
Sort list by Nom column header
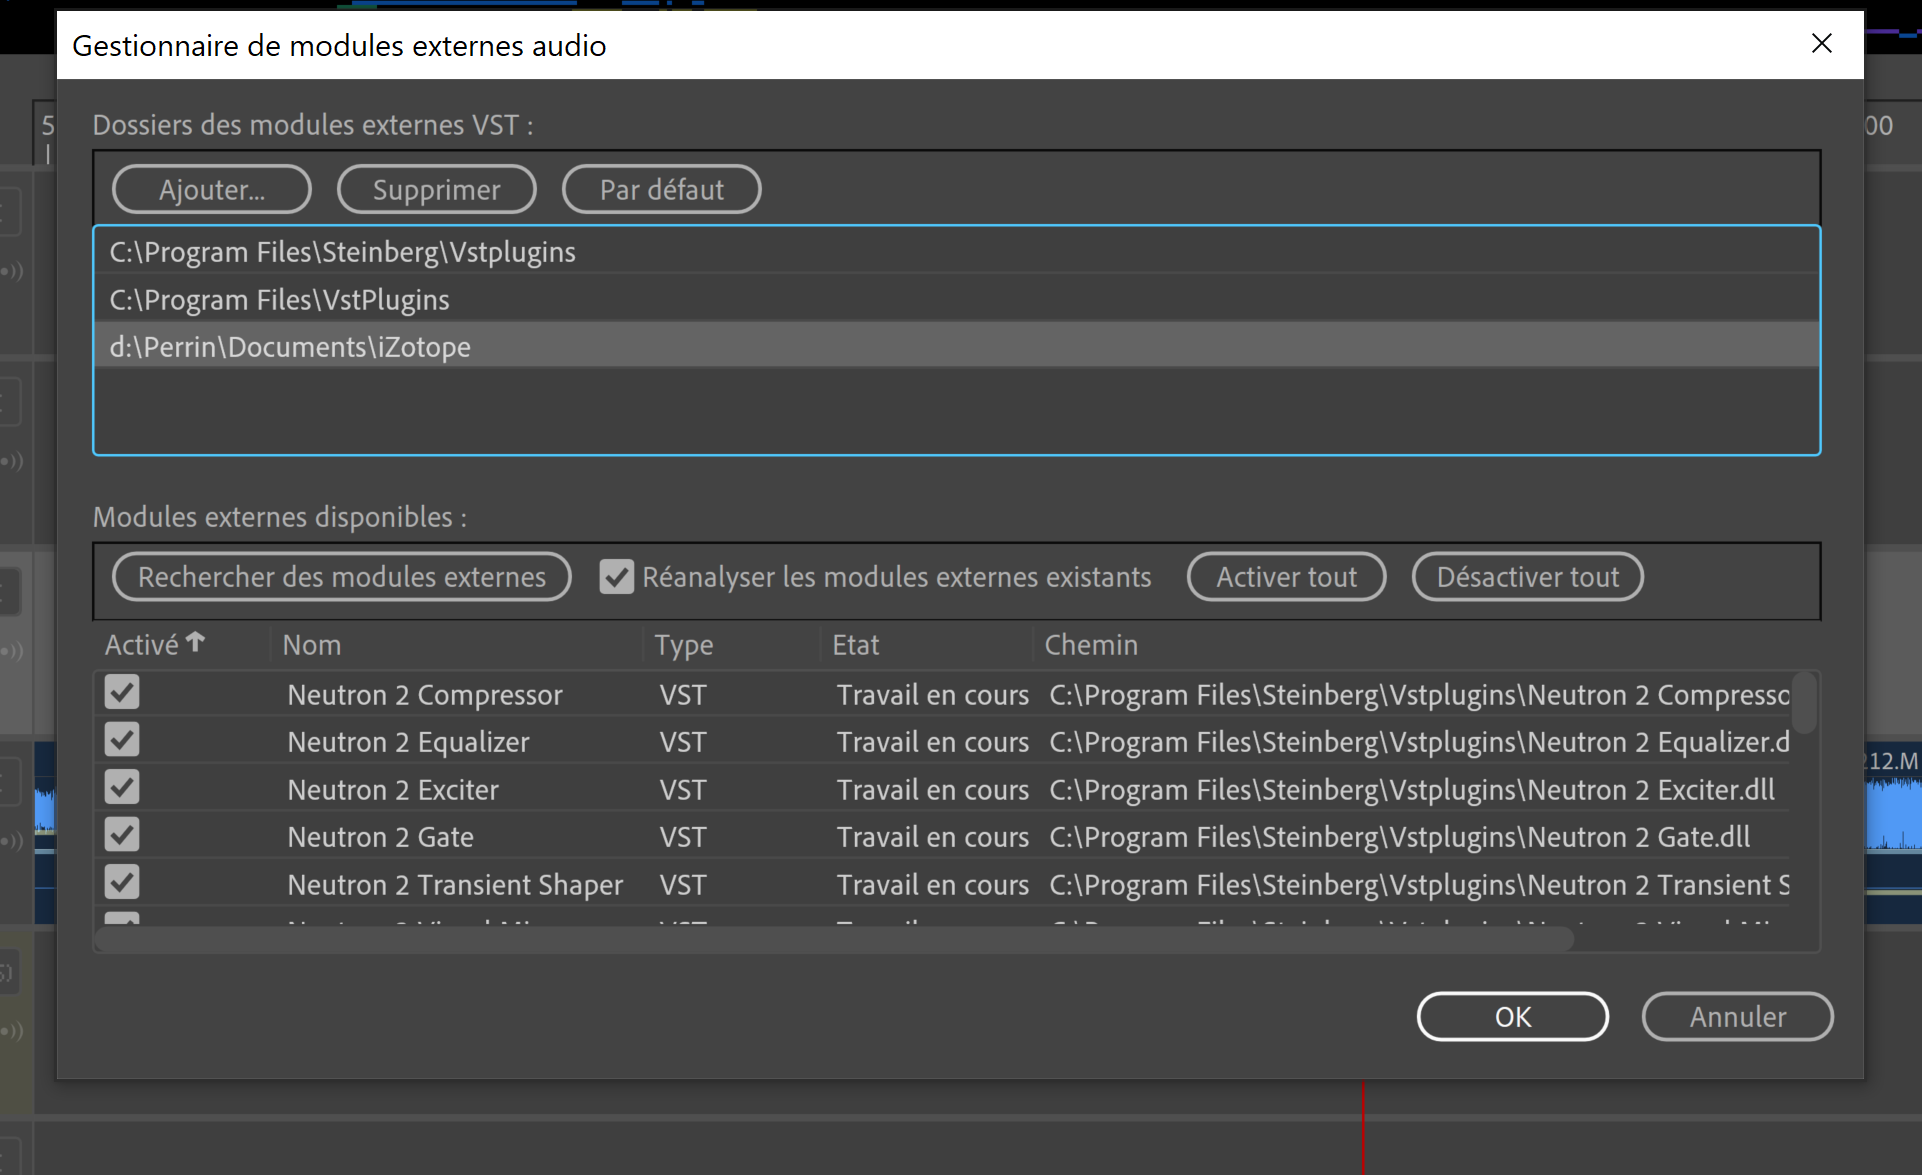[312, 645]
